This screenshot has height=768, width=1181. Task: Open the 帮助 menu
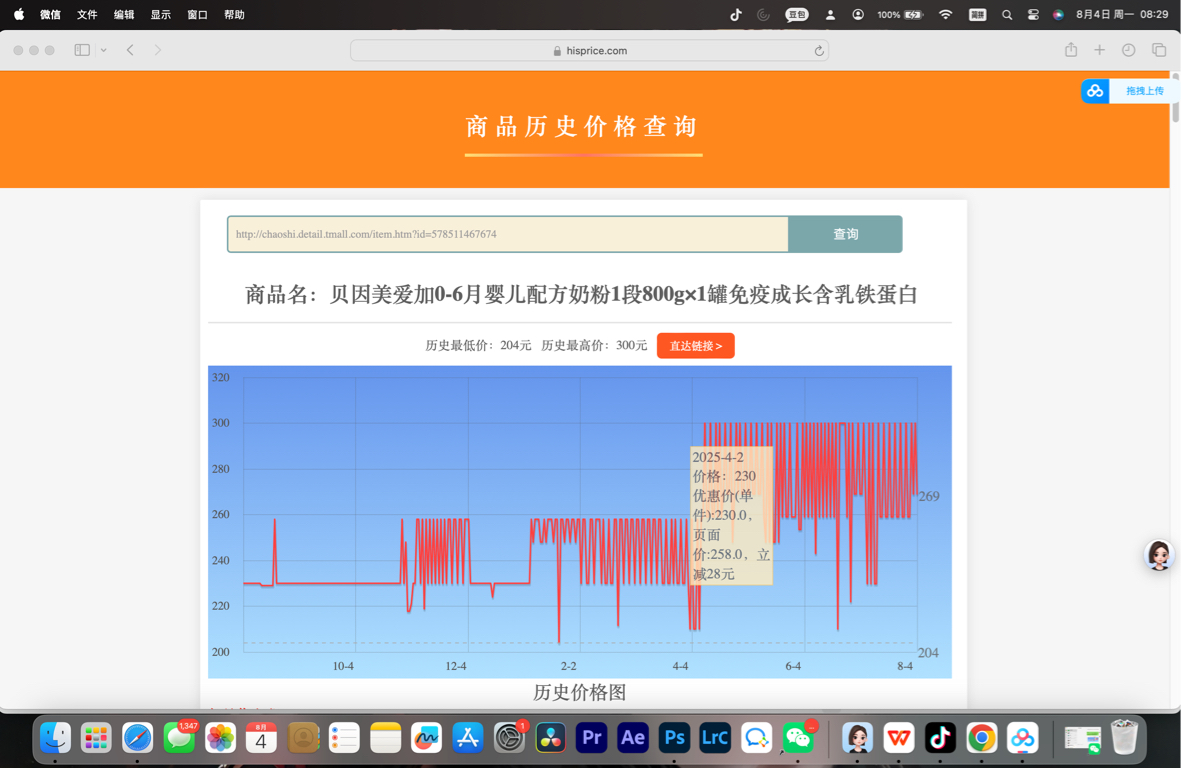coord(234,14)
